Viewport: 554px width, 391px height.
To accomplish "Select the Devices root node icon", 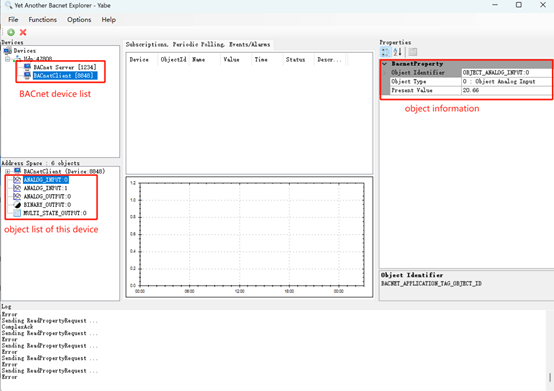I will tap(7, 51).
